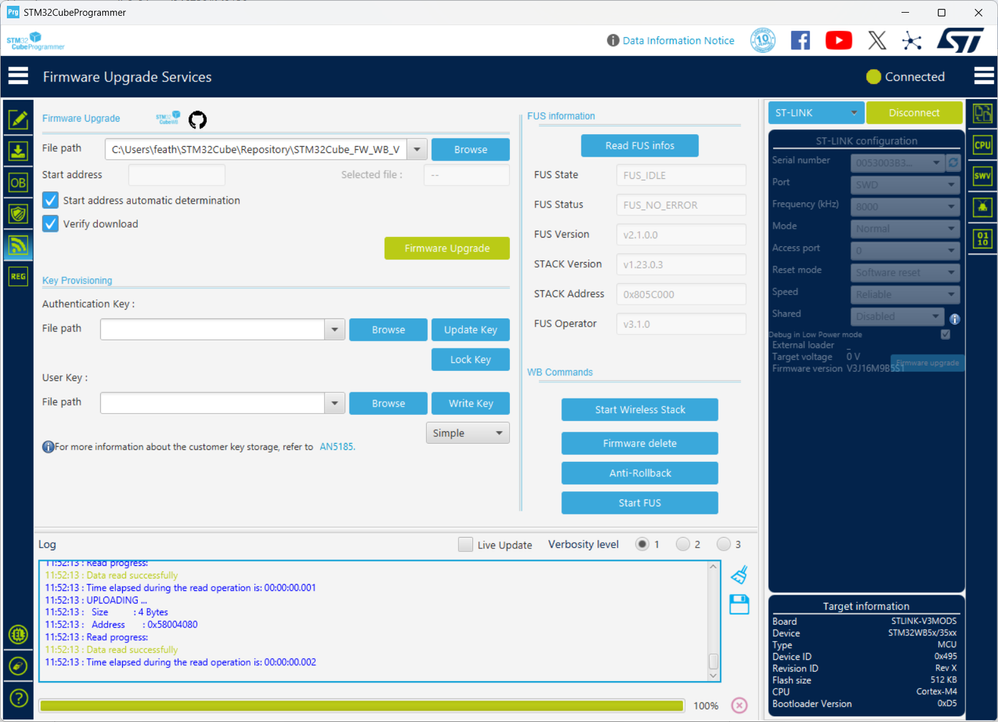Click the STM32CubeWB icon near Firmware Upgrade
998x722 pixels.
click(x=168, y=118)
